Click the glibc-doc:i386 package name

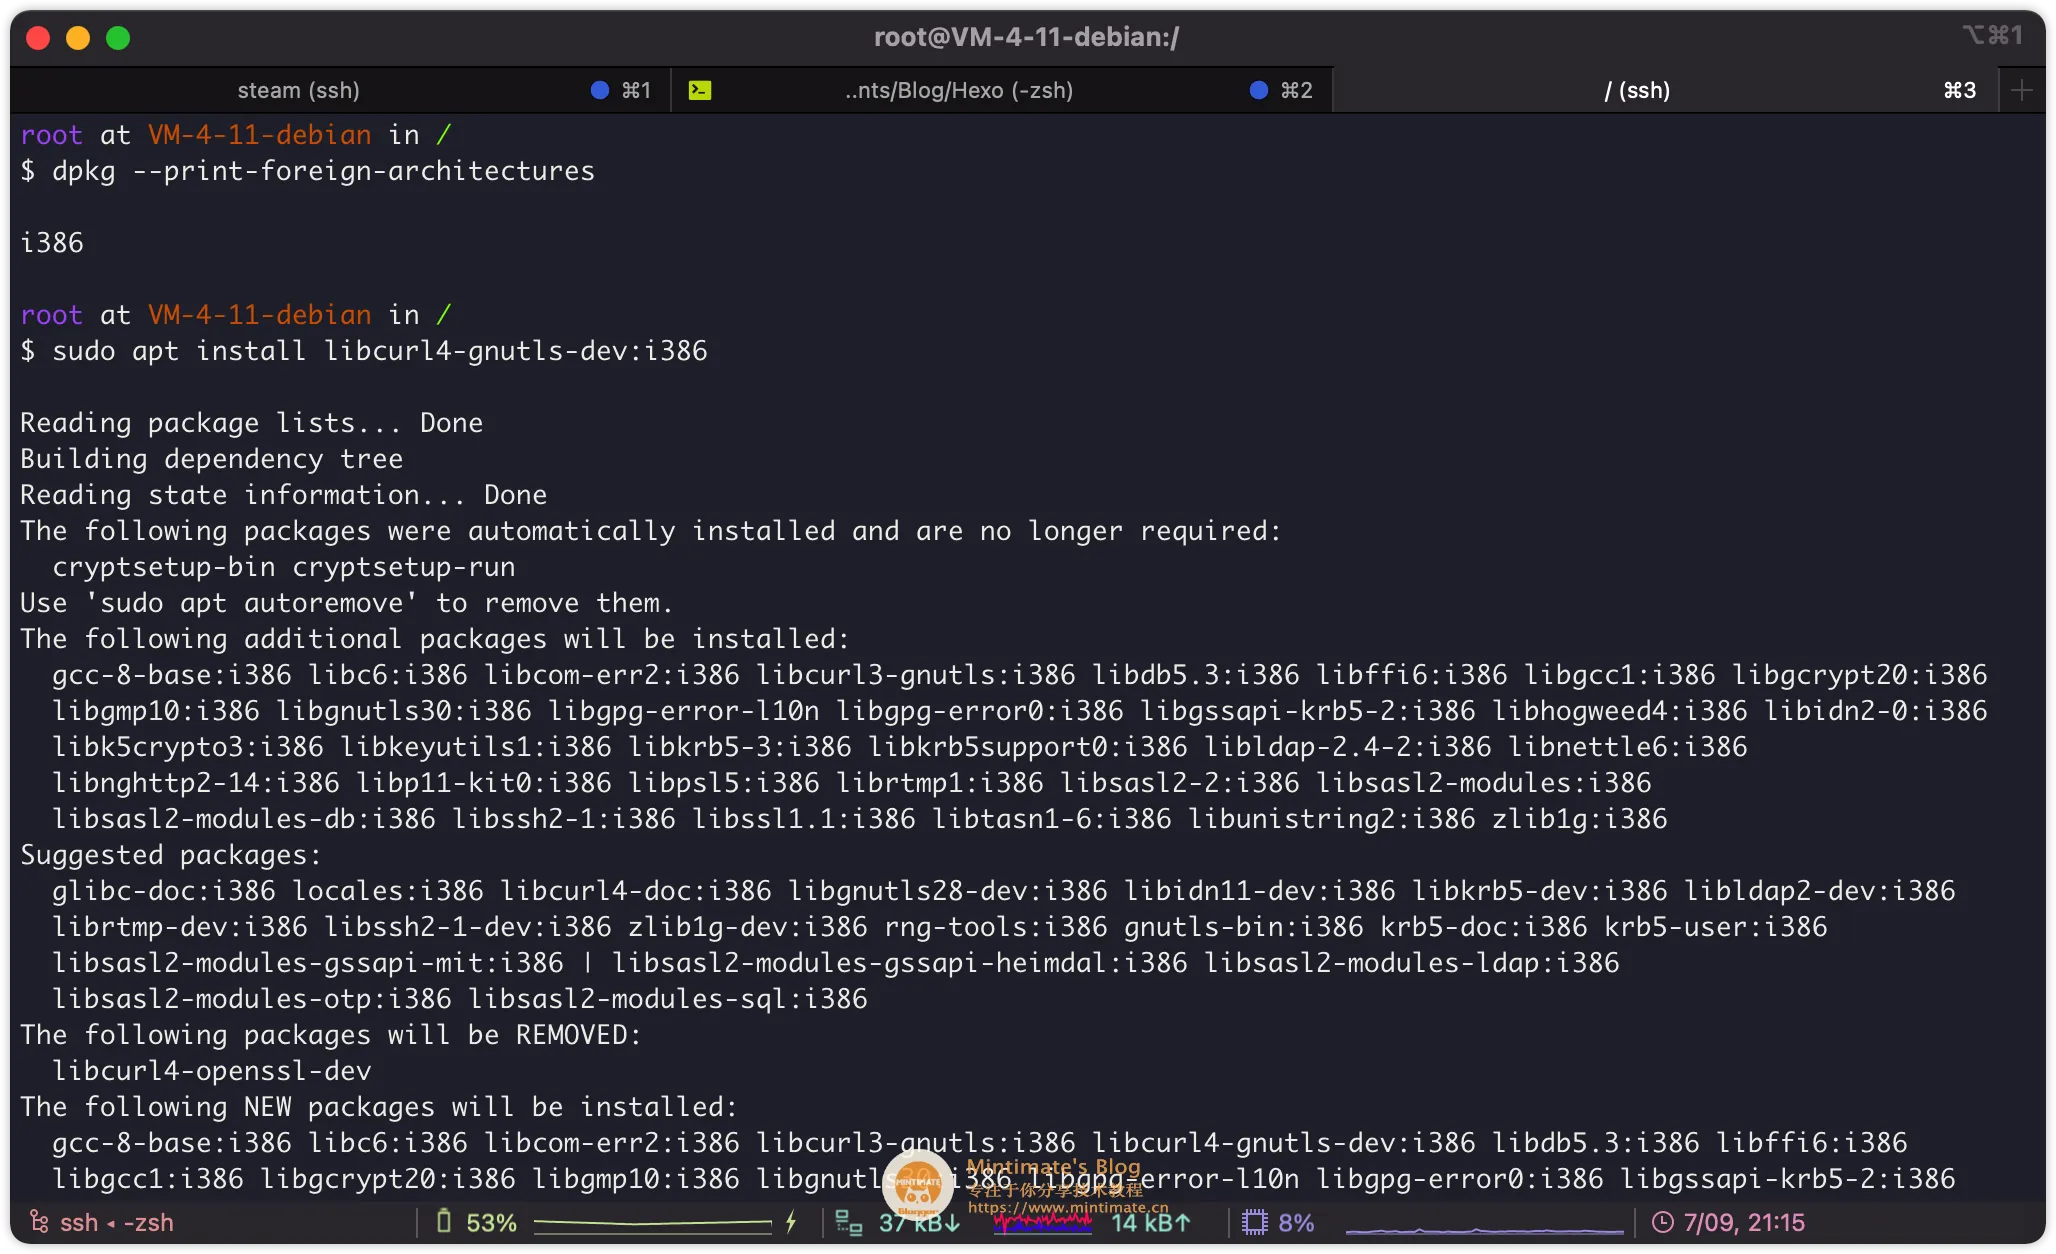point(164,891)
